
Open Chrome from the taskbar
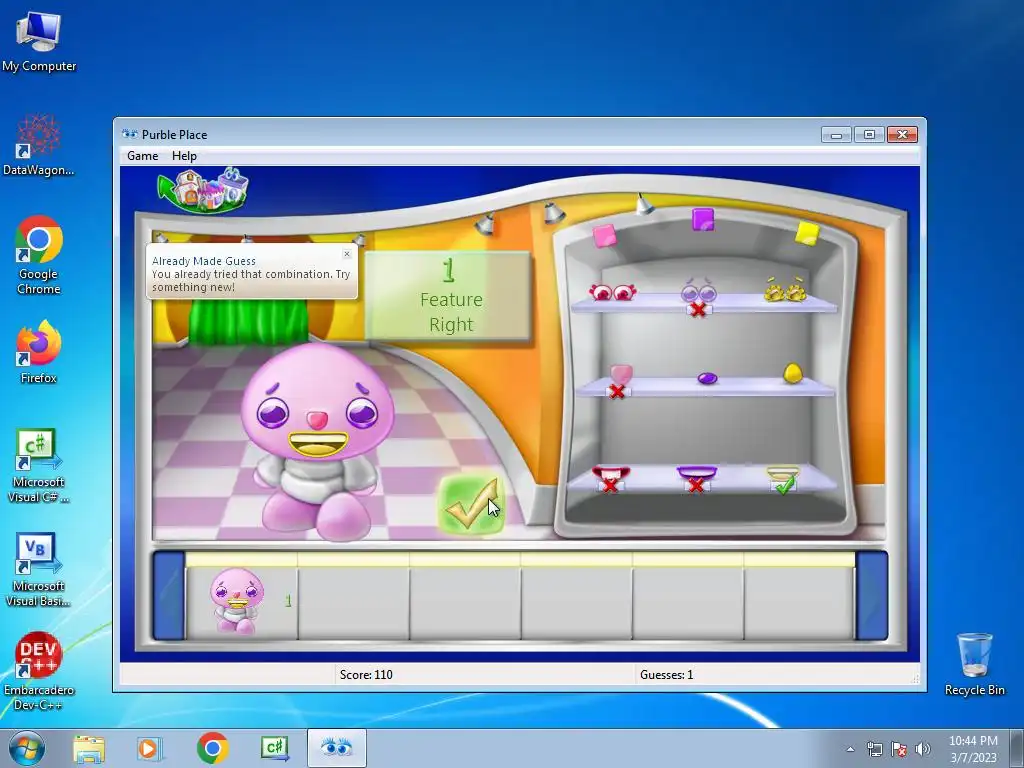pyautogui.click(x=212, y=748)
